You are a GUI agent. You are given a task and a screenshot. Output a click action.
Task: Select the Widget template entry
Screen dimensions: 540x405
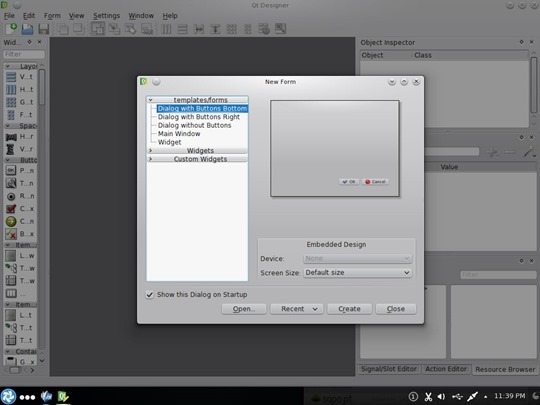[169, 142]
